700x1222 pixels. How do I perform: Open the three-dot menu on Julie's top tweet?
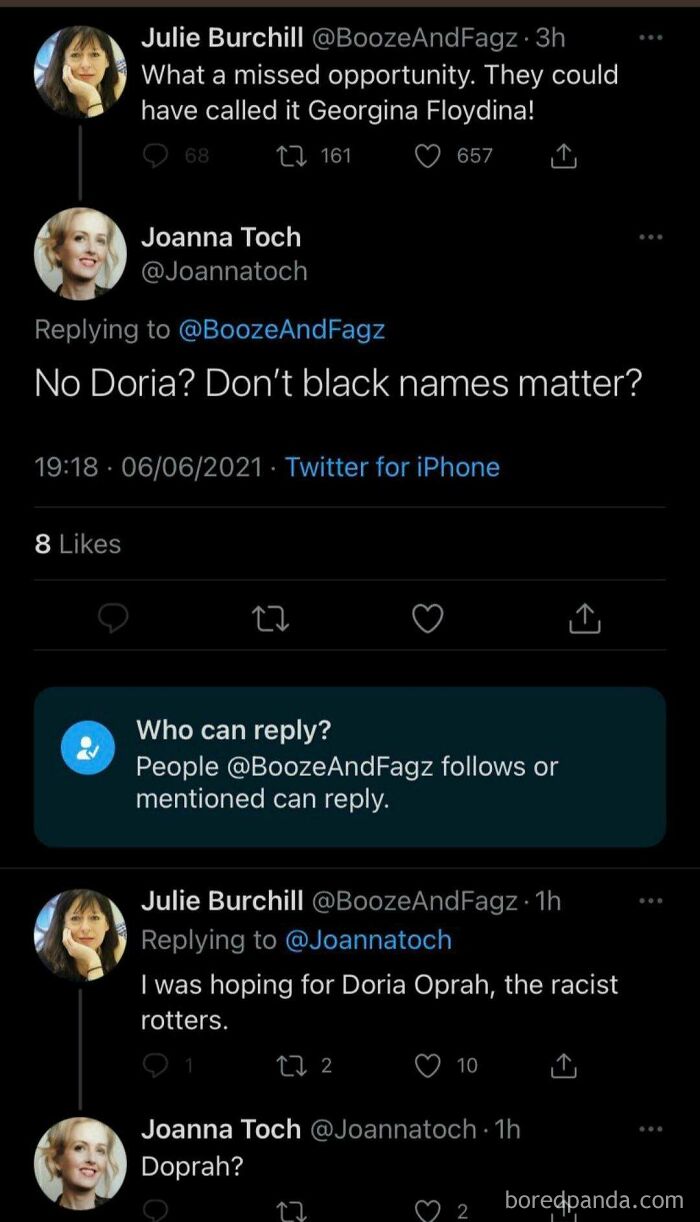650,36
